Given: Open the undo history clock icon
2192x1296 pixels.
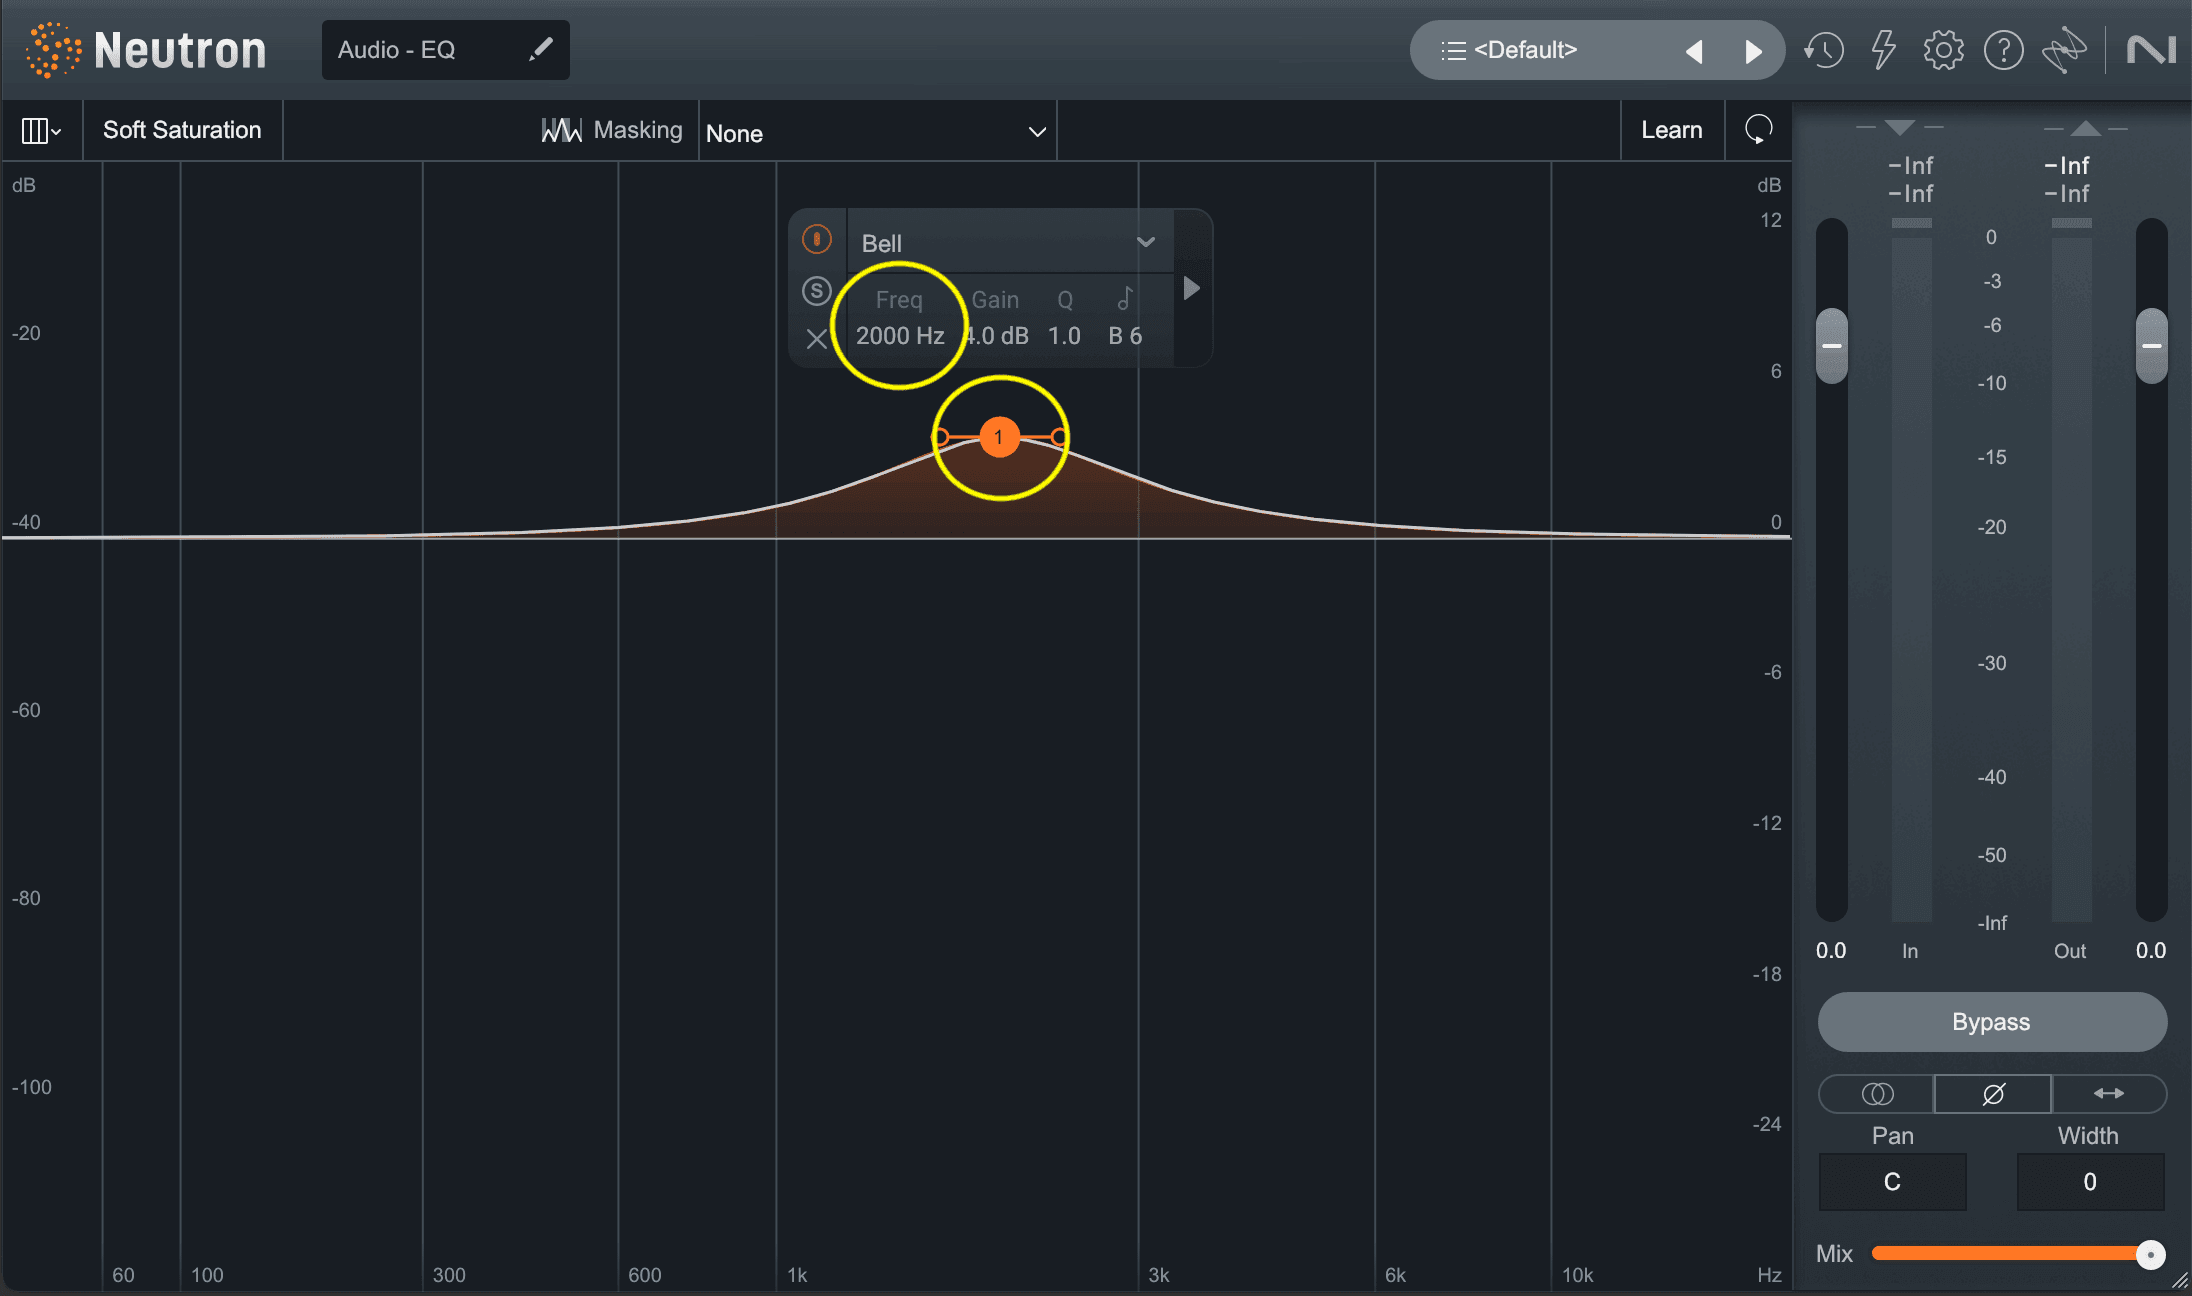Looking at the screenshot, I should tap(1824, 50).
